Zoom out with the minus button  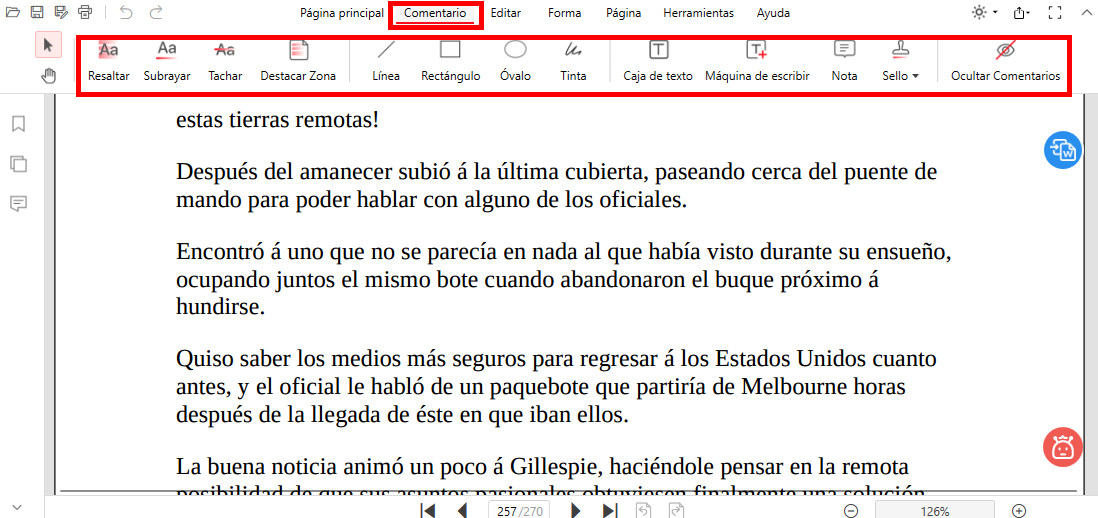(851, 511)
